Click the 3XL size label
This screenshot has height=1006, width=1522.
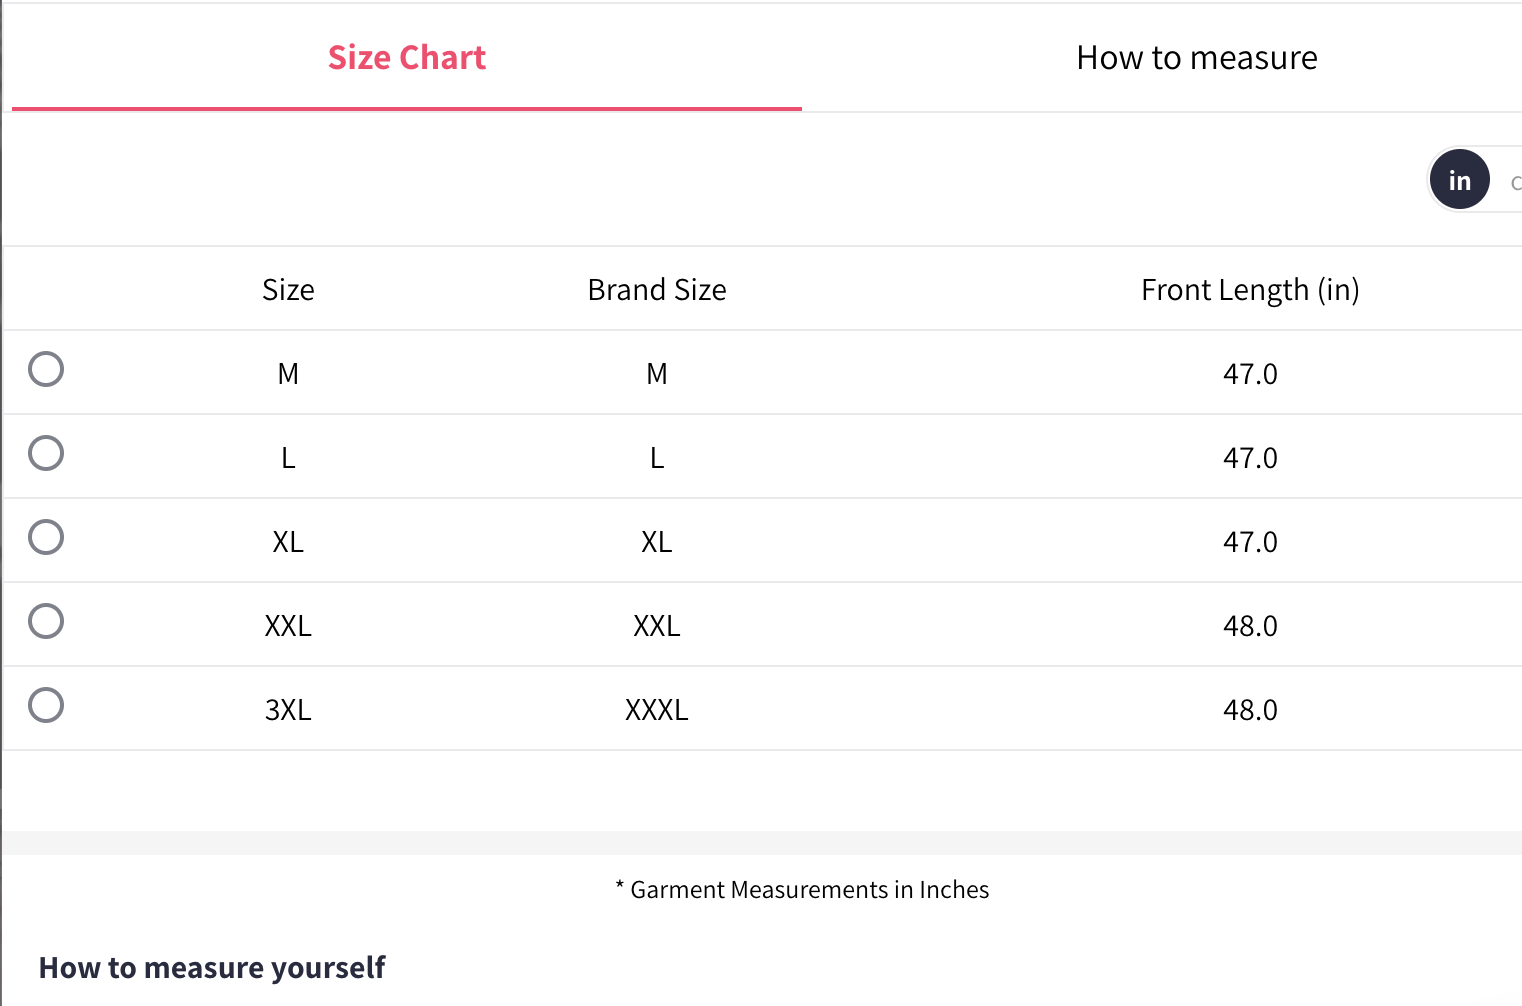[x=288, y=710]
